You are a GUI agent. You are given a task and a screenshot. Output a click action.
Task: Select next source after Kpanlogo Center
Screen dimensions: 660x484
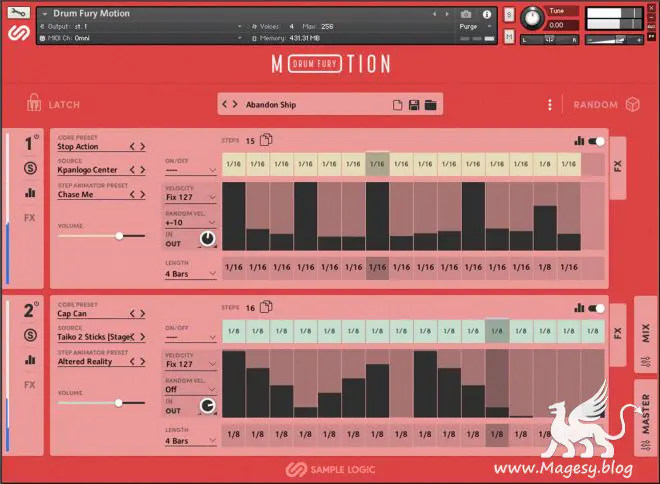point(143,170)
